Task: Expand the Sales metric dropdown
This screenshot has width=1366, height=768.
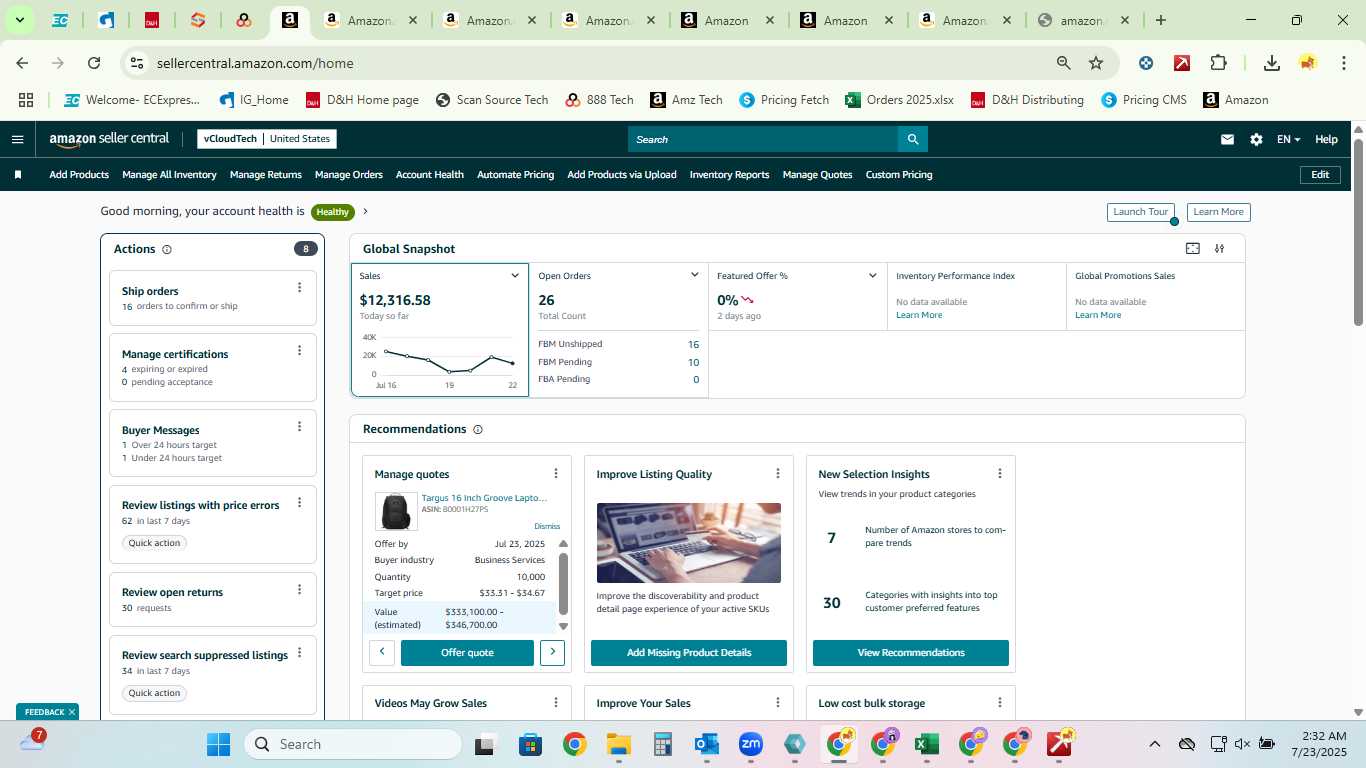Action: pos(515,276)
